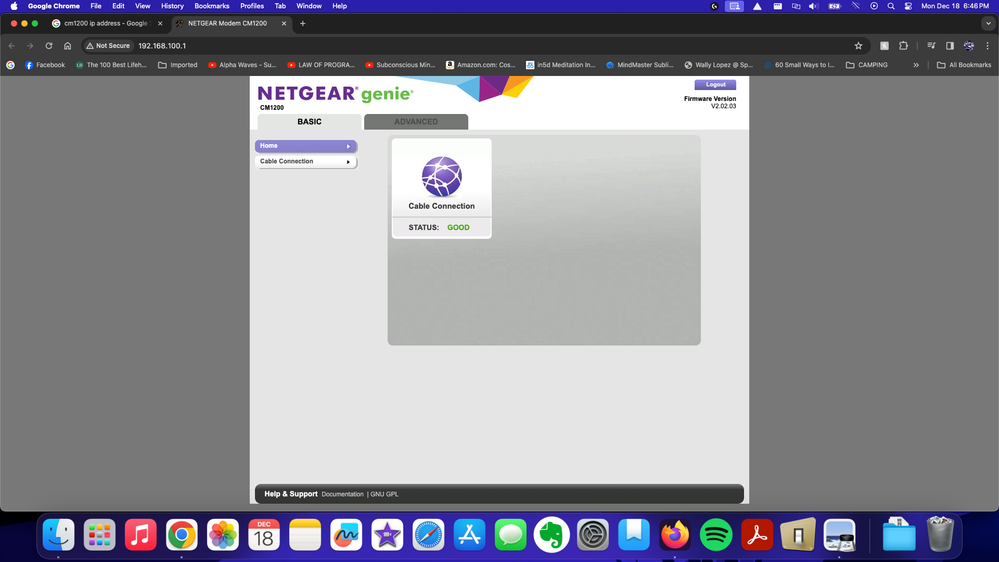Show more bookmarks chevron
Screen dimensions: 999x562
[916, 65]
